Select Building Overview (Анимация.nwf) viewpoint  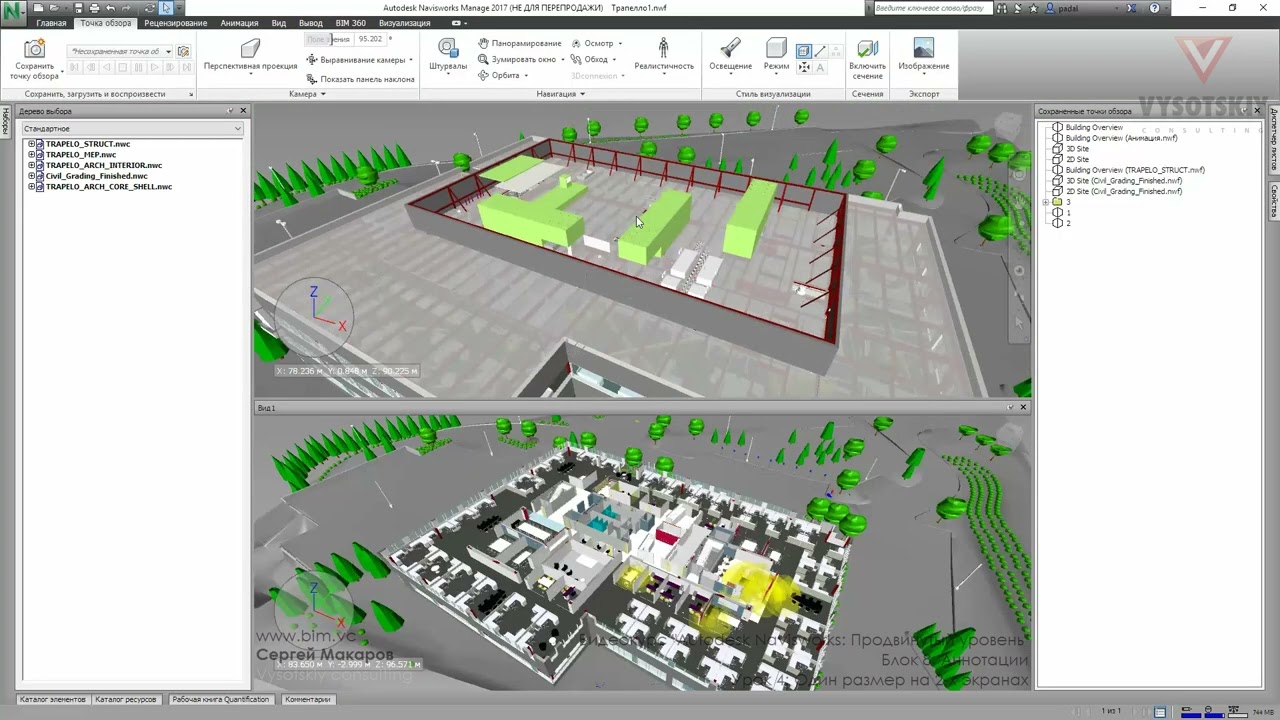tap(1120, 138)
